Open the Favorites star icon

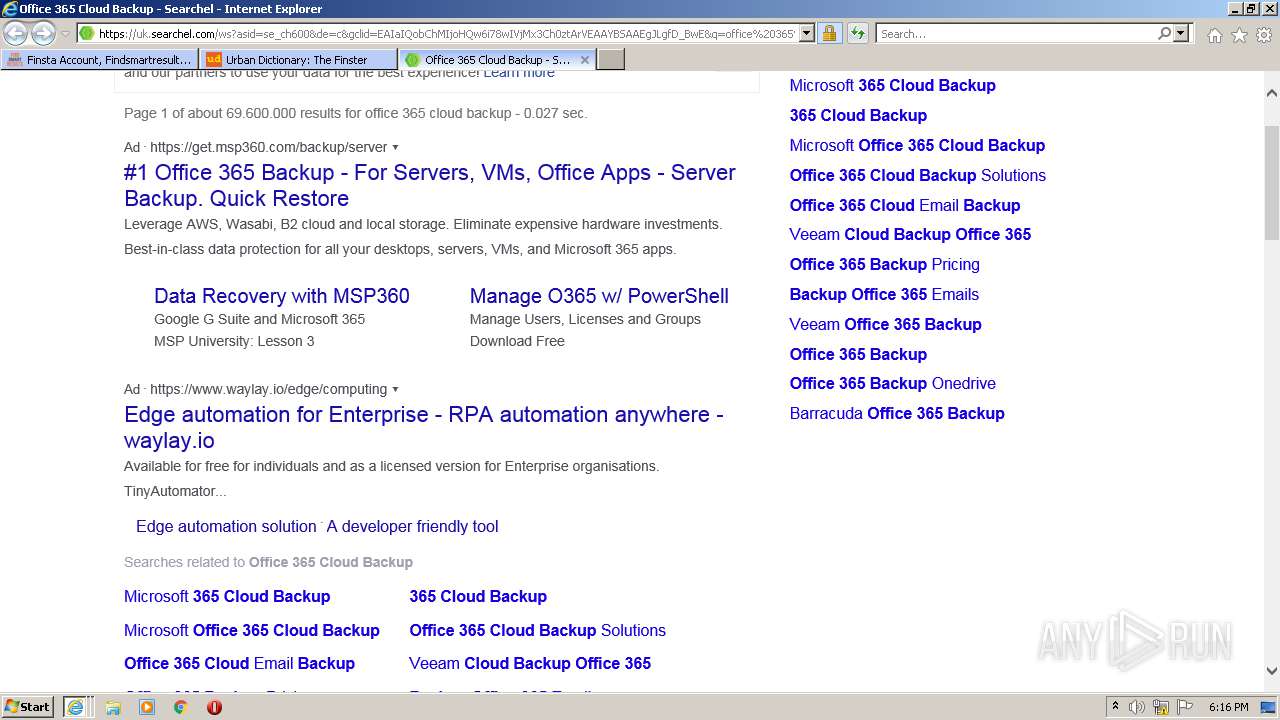pyautogui.click(x=1239, y=35)
